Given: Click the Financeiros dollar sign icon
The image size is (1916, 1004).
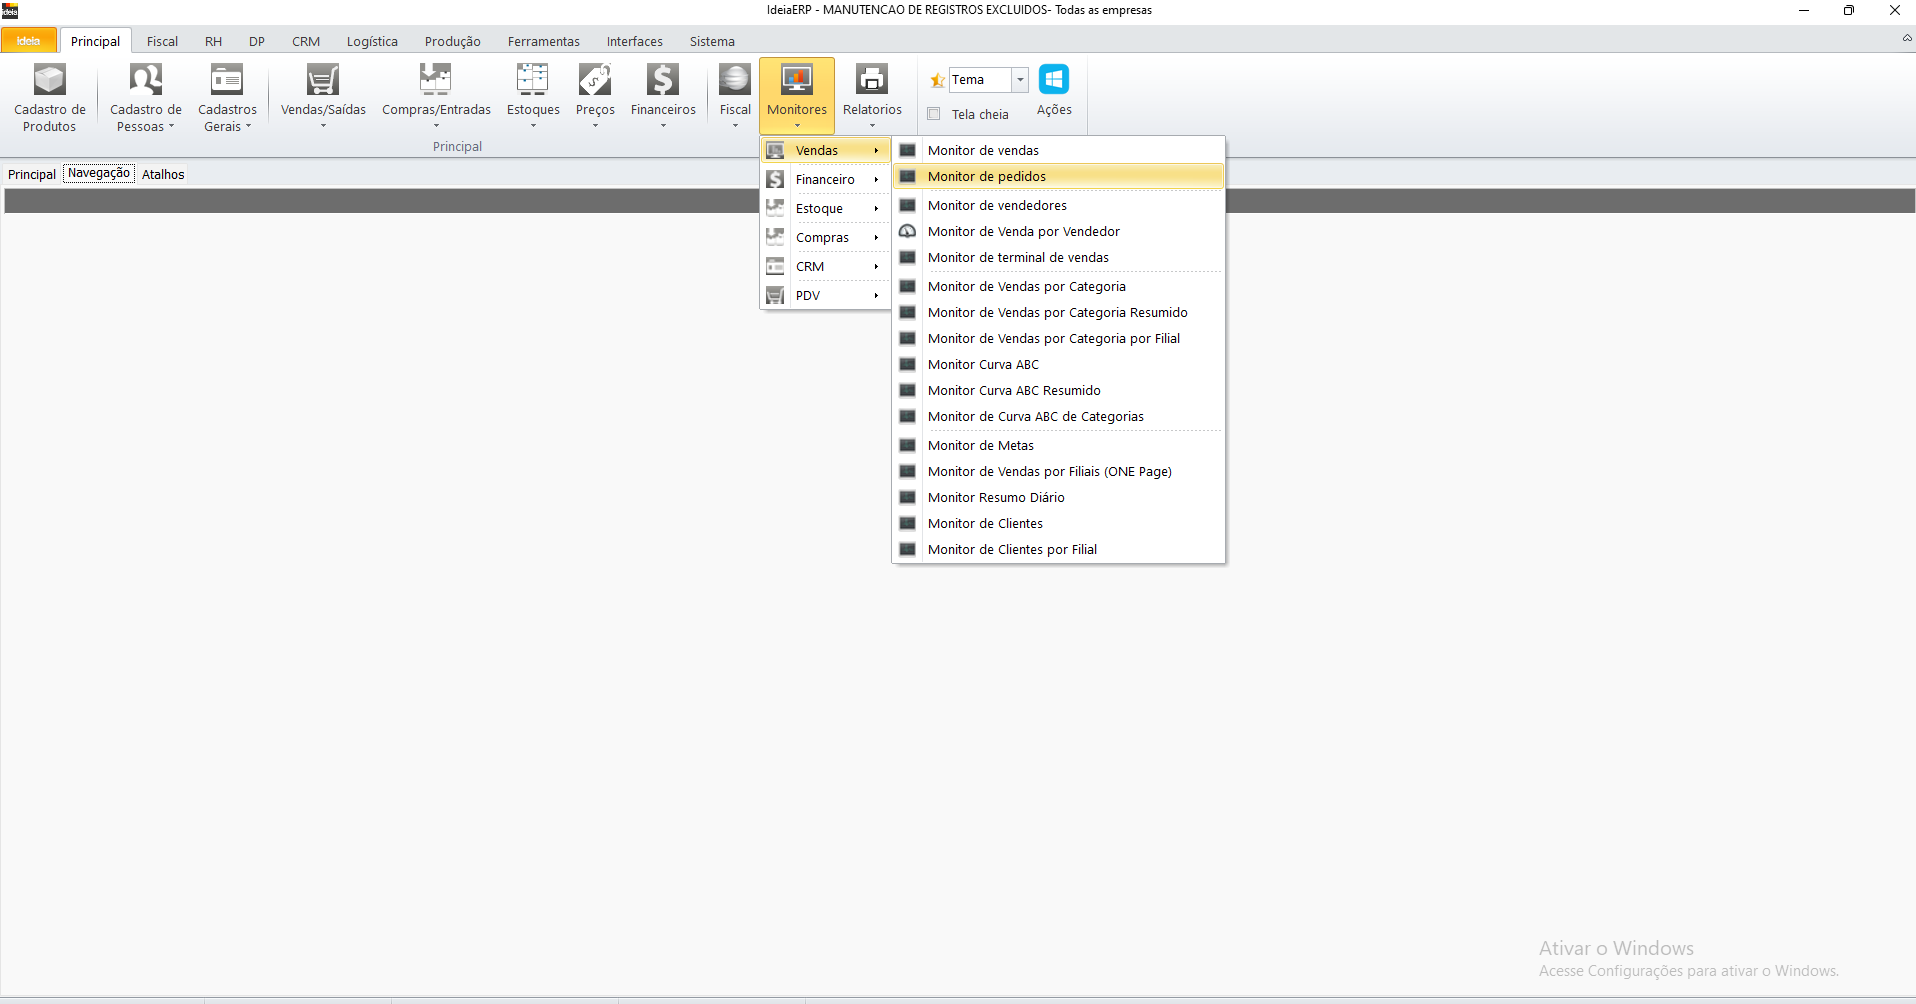Looking at the screenshot, I should coord(662,80).
